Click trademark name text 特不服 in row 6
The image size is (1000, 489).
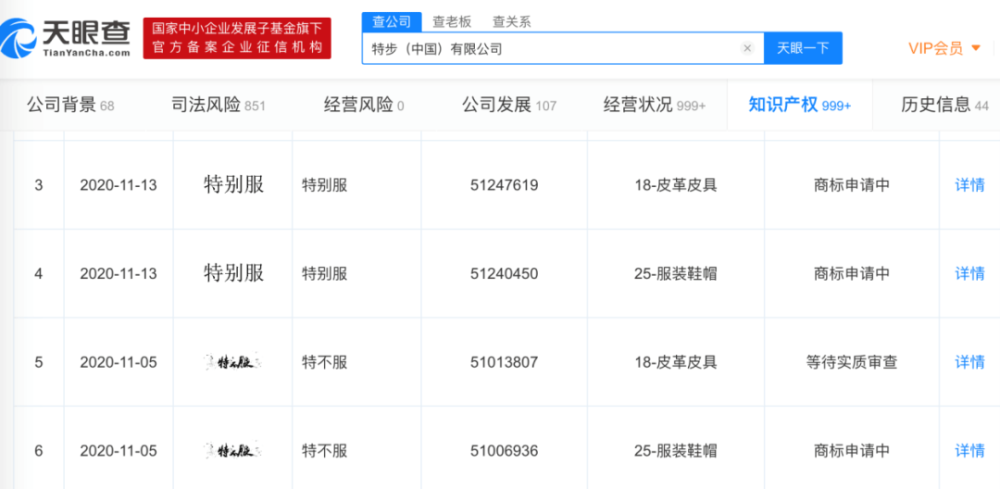325,451
